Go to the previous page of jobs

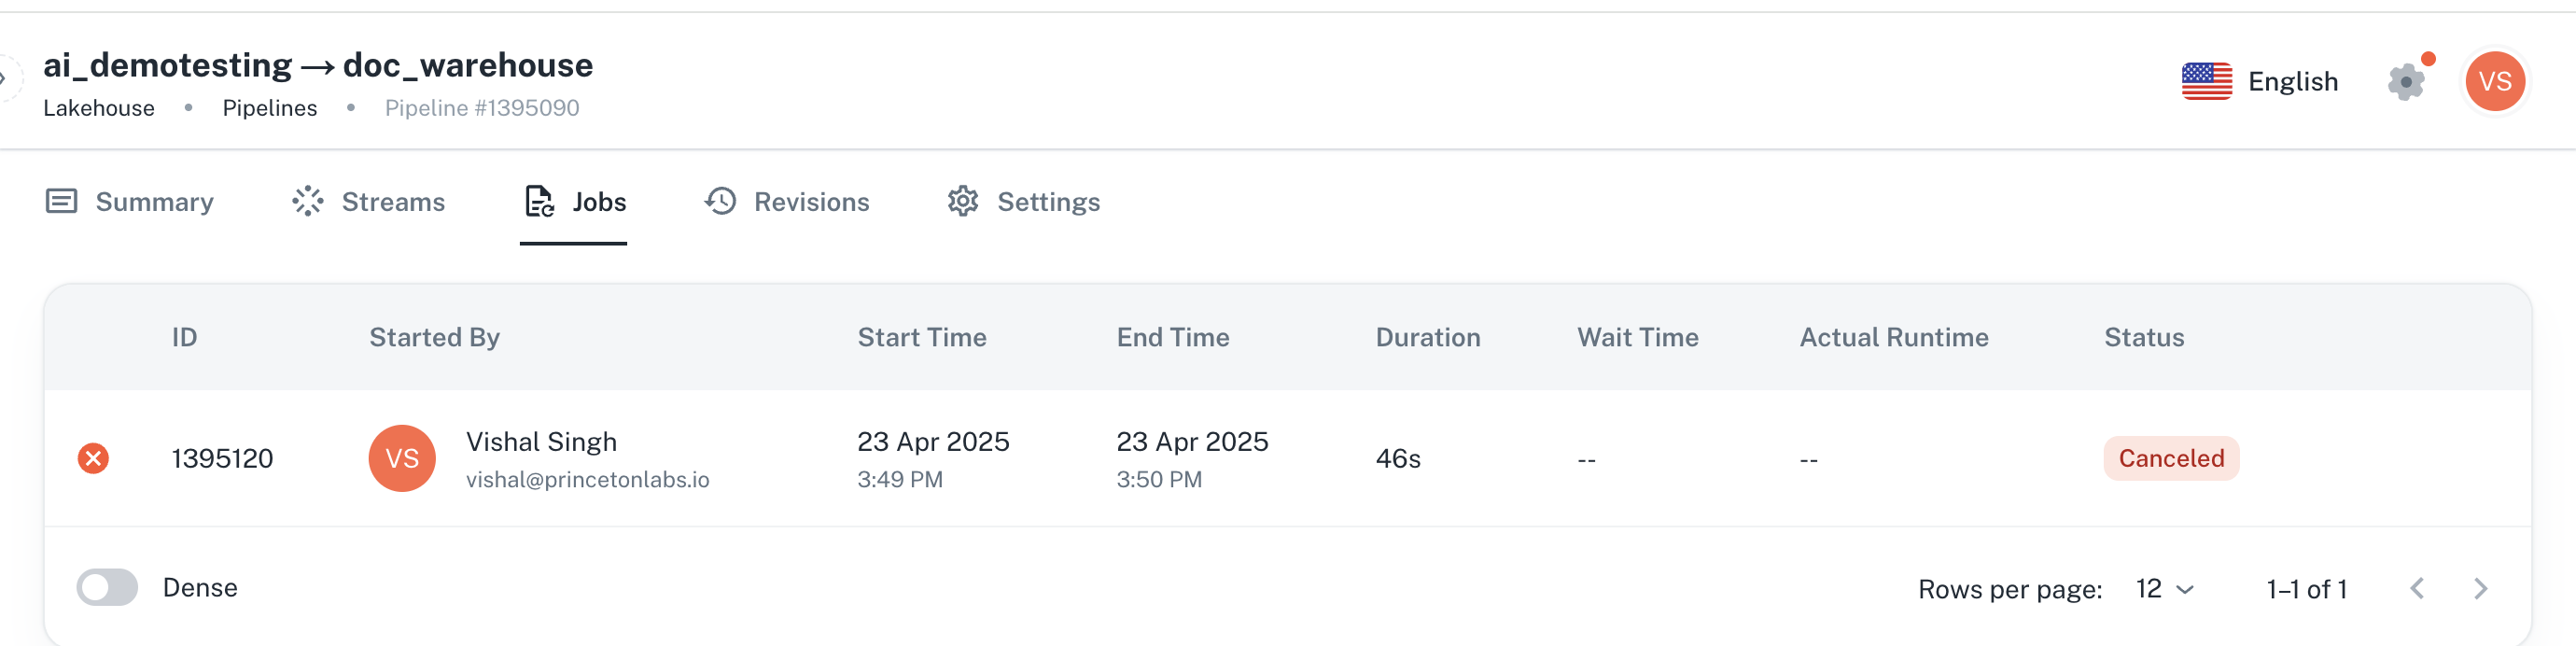pos(2417,589)
